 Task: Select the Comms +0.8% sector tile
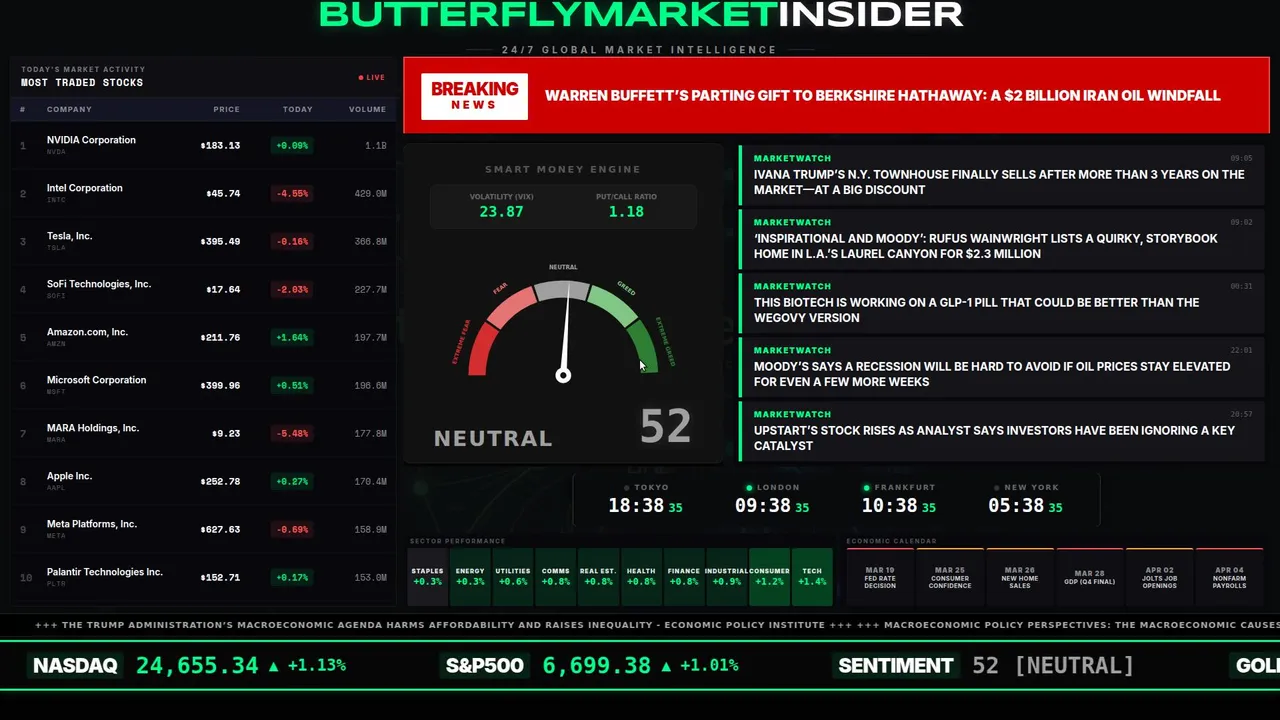pos(555,577)
